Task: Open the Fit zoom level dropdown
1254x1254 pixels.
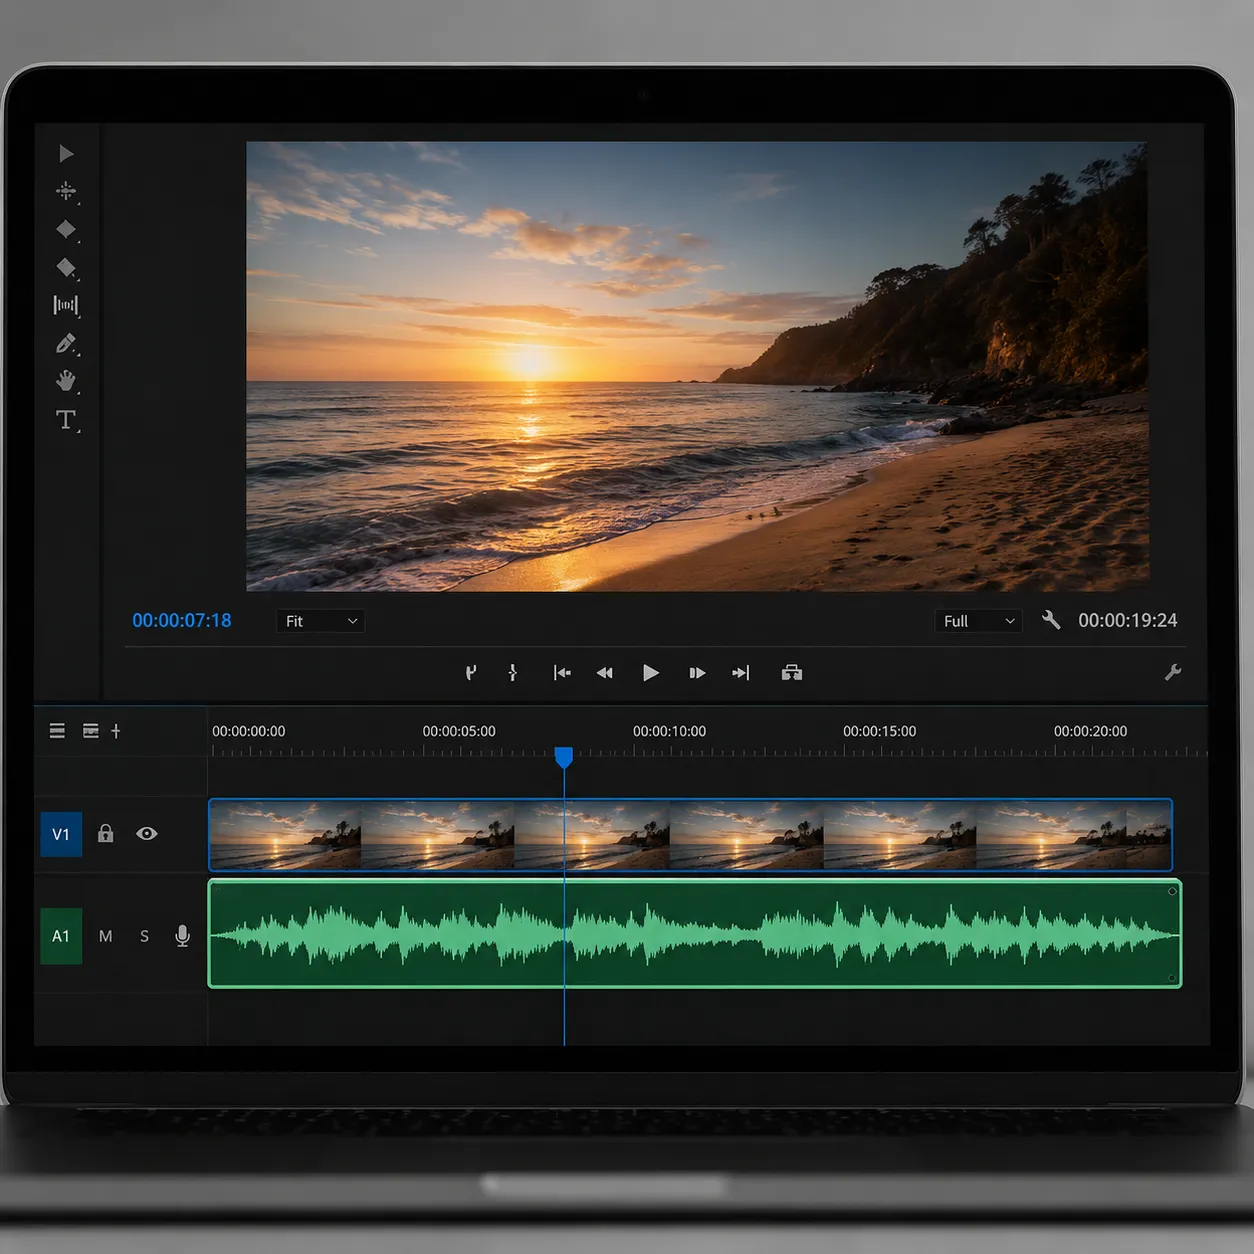Action: click(320, 621)
